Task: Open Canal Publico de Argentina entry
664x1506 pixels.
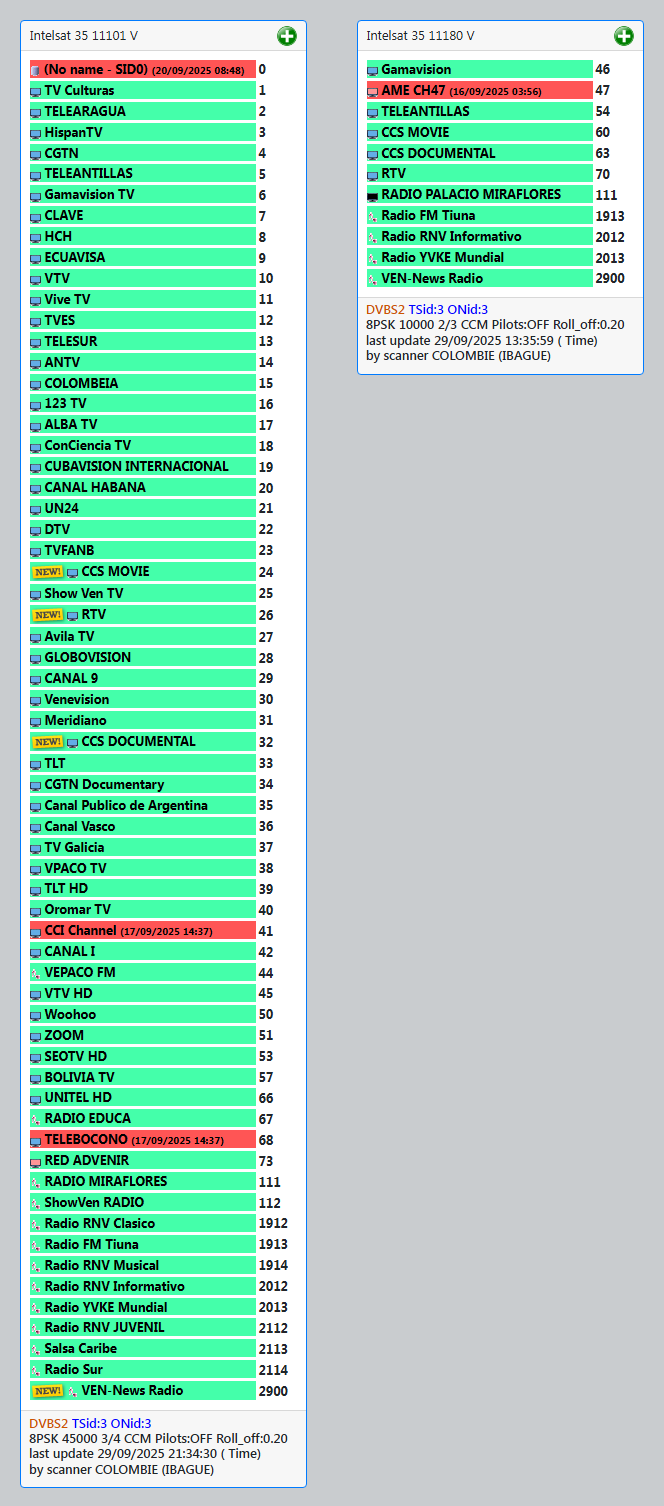Action: (126, 805)
